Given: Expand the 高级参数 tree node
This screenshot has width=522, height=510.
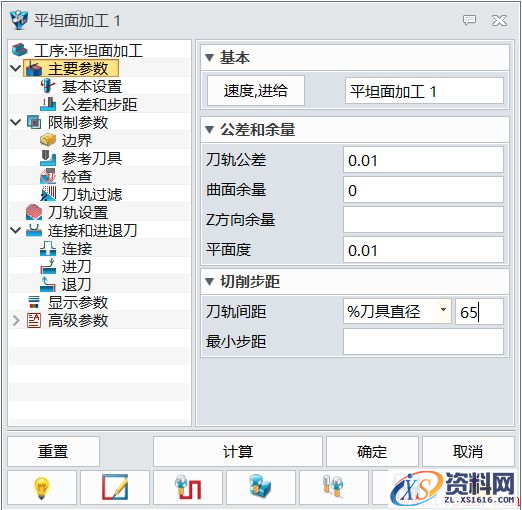Looking at the screenshot, I should click(16, 320).
